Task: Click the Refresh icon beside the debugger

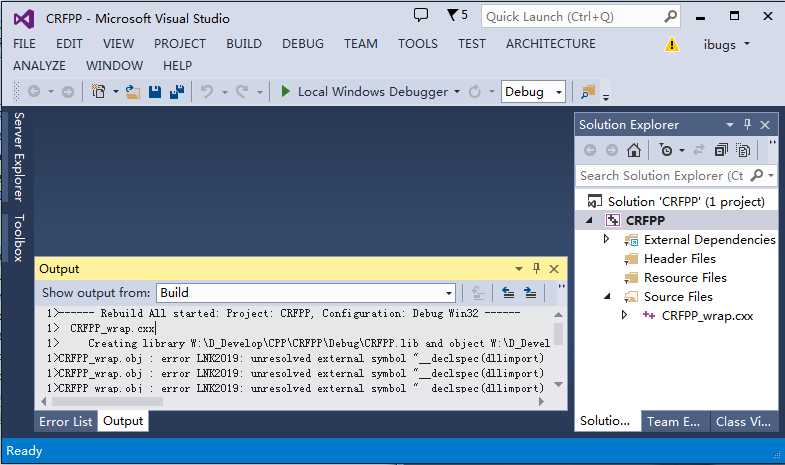Action: [x=475, y=92]
